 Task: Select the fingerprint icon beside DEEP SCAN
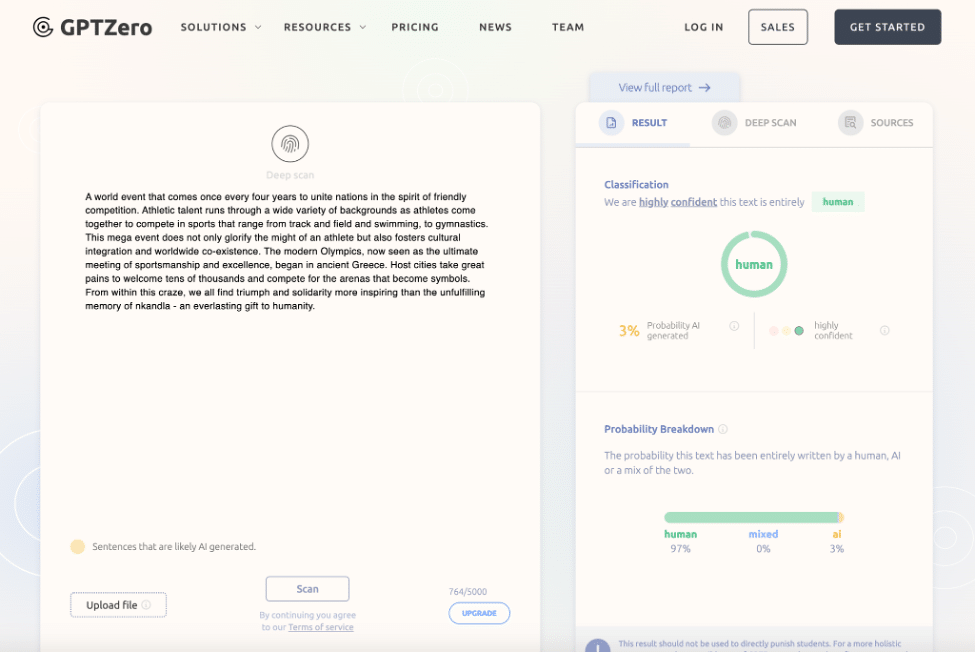[x=724, y=122]
